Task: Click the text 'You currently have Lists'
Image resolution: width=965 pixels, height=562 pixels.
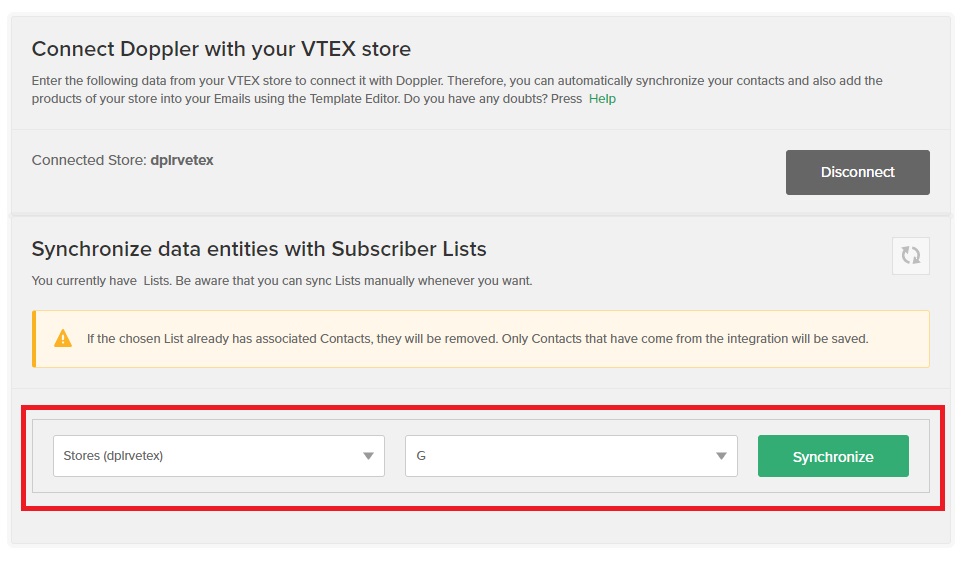Action: [101, 281]
